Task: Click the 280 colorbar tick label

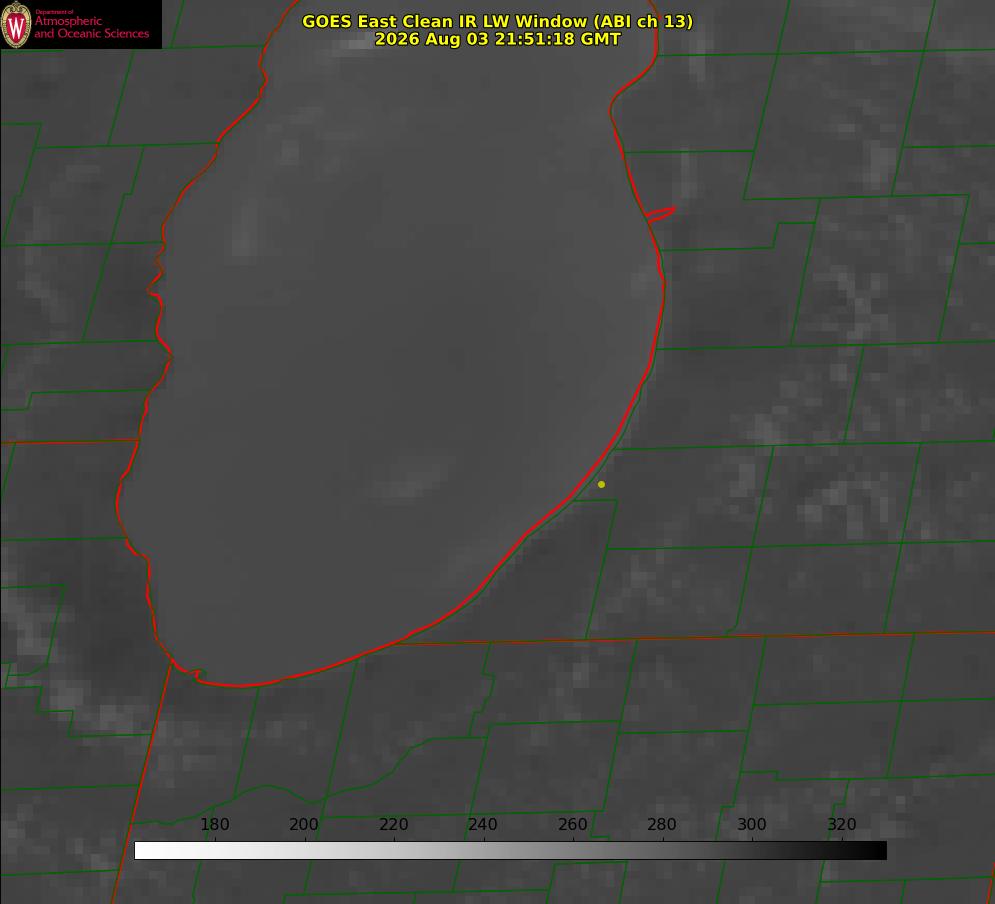Action: pos(662,824)
